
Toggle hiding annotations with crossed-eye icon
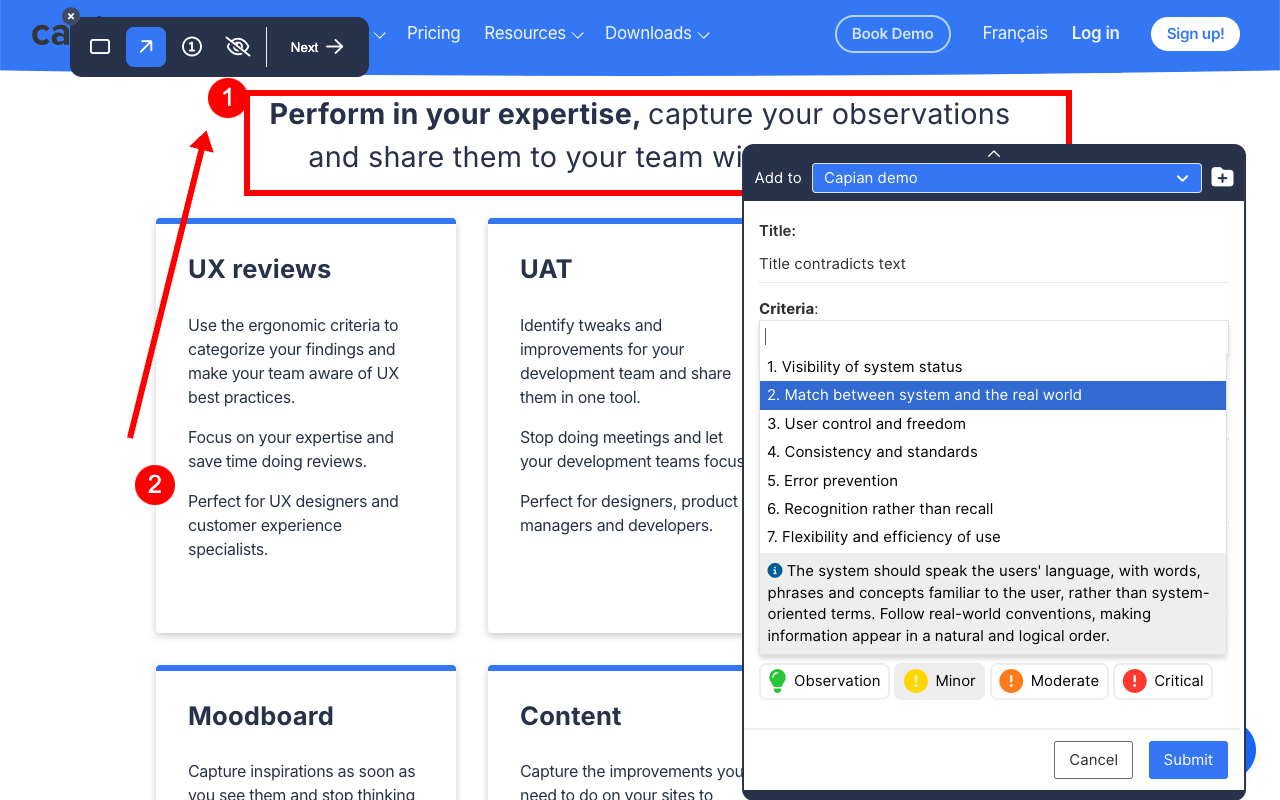click(x=238, y=47)
